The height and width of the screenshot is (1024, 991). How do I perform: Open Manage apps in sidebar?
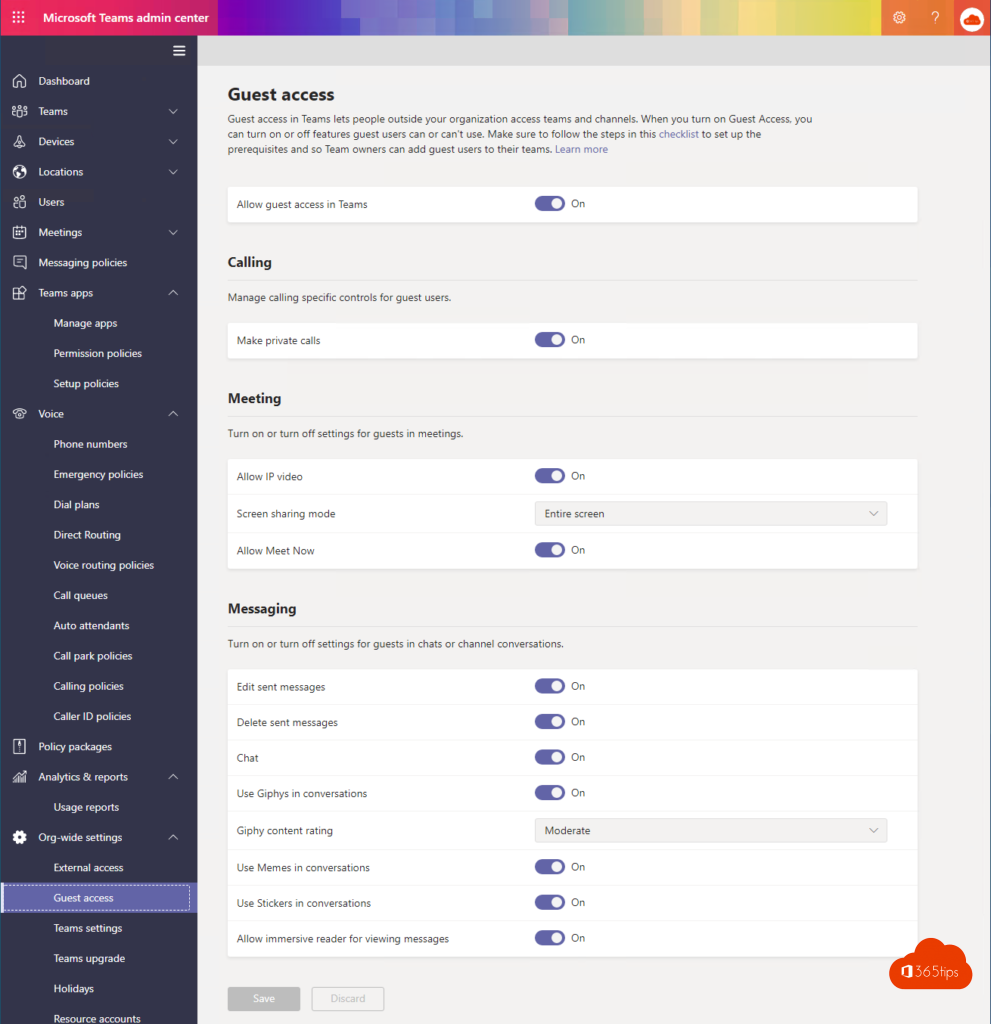(x=86, y=323)
